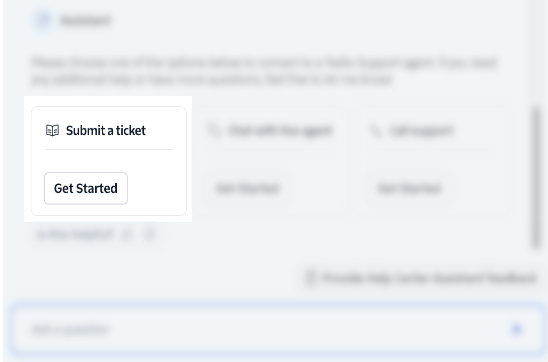Screen dimensions: 548x362
Task: Click Get Started under Call support
Action: coord(409,188)
